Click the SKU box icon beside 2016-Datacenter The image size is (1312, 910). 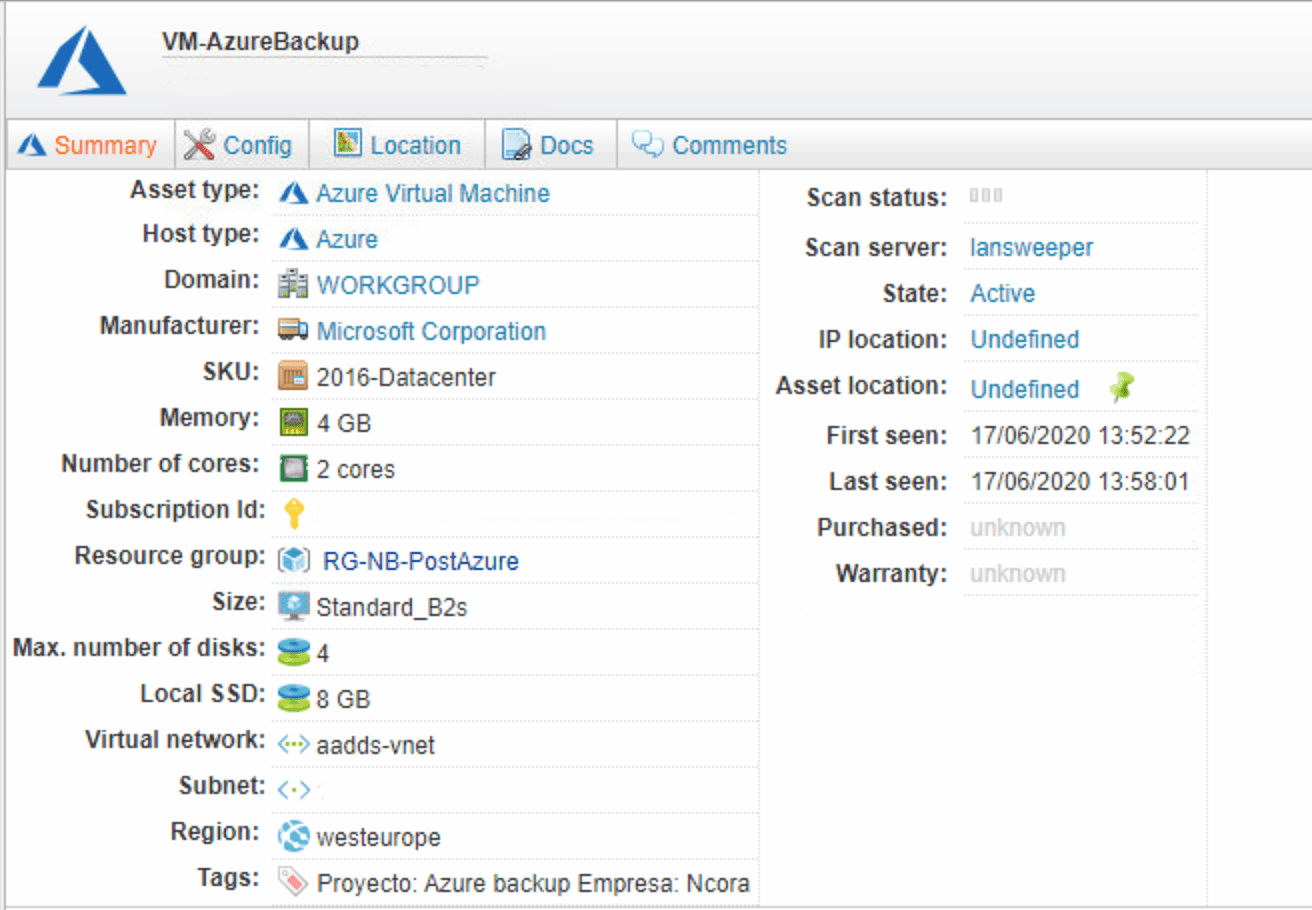[x=293, y=377]
